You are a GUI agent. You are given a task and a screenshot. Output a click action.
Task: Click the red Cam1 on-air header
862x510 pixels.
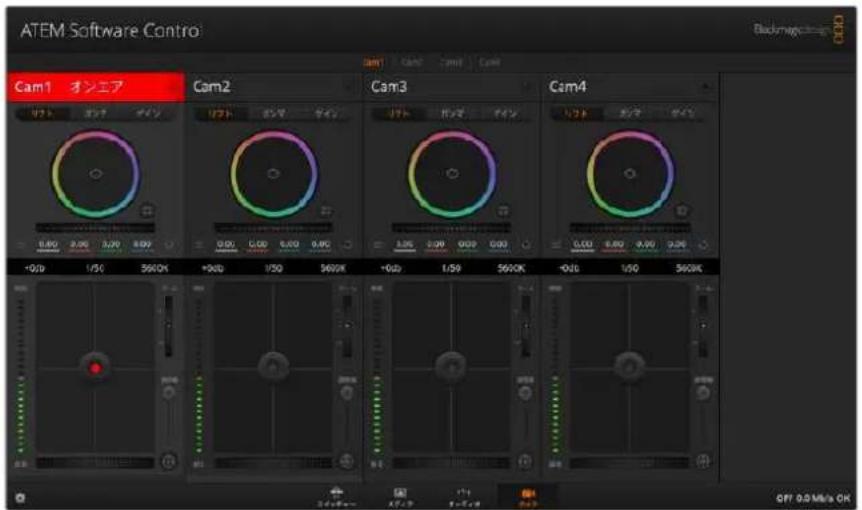tap(96, 87)
